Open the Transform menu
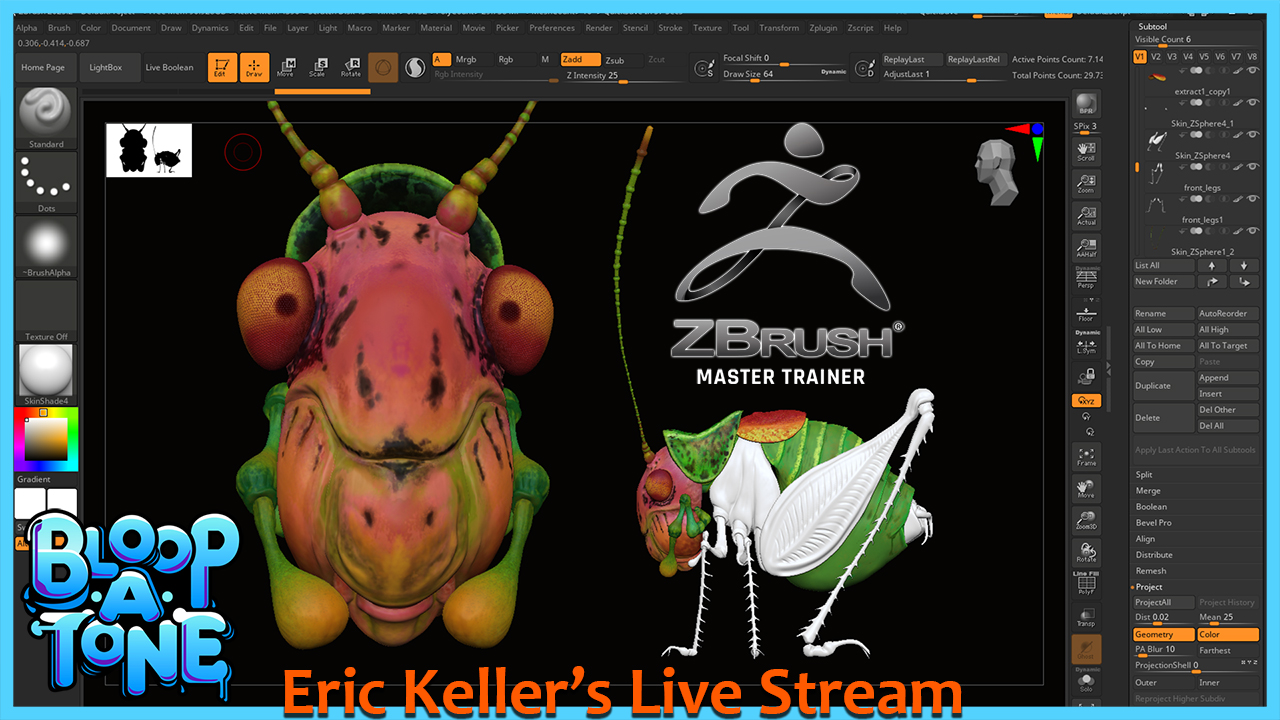This screenshot has height=720, width=1280. point(779,28)
